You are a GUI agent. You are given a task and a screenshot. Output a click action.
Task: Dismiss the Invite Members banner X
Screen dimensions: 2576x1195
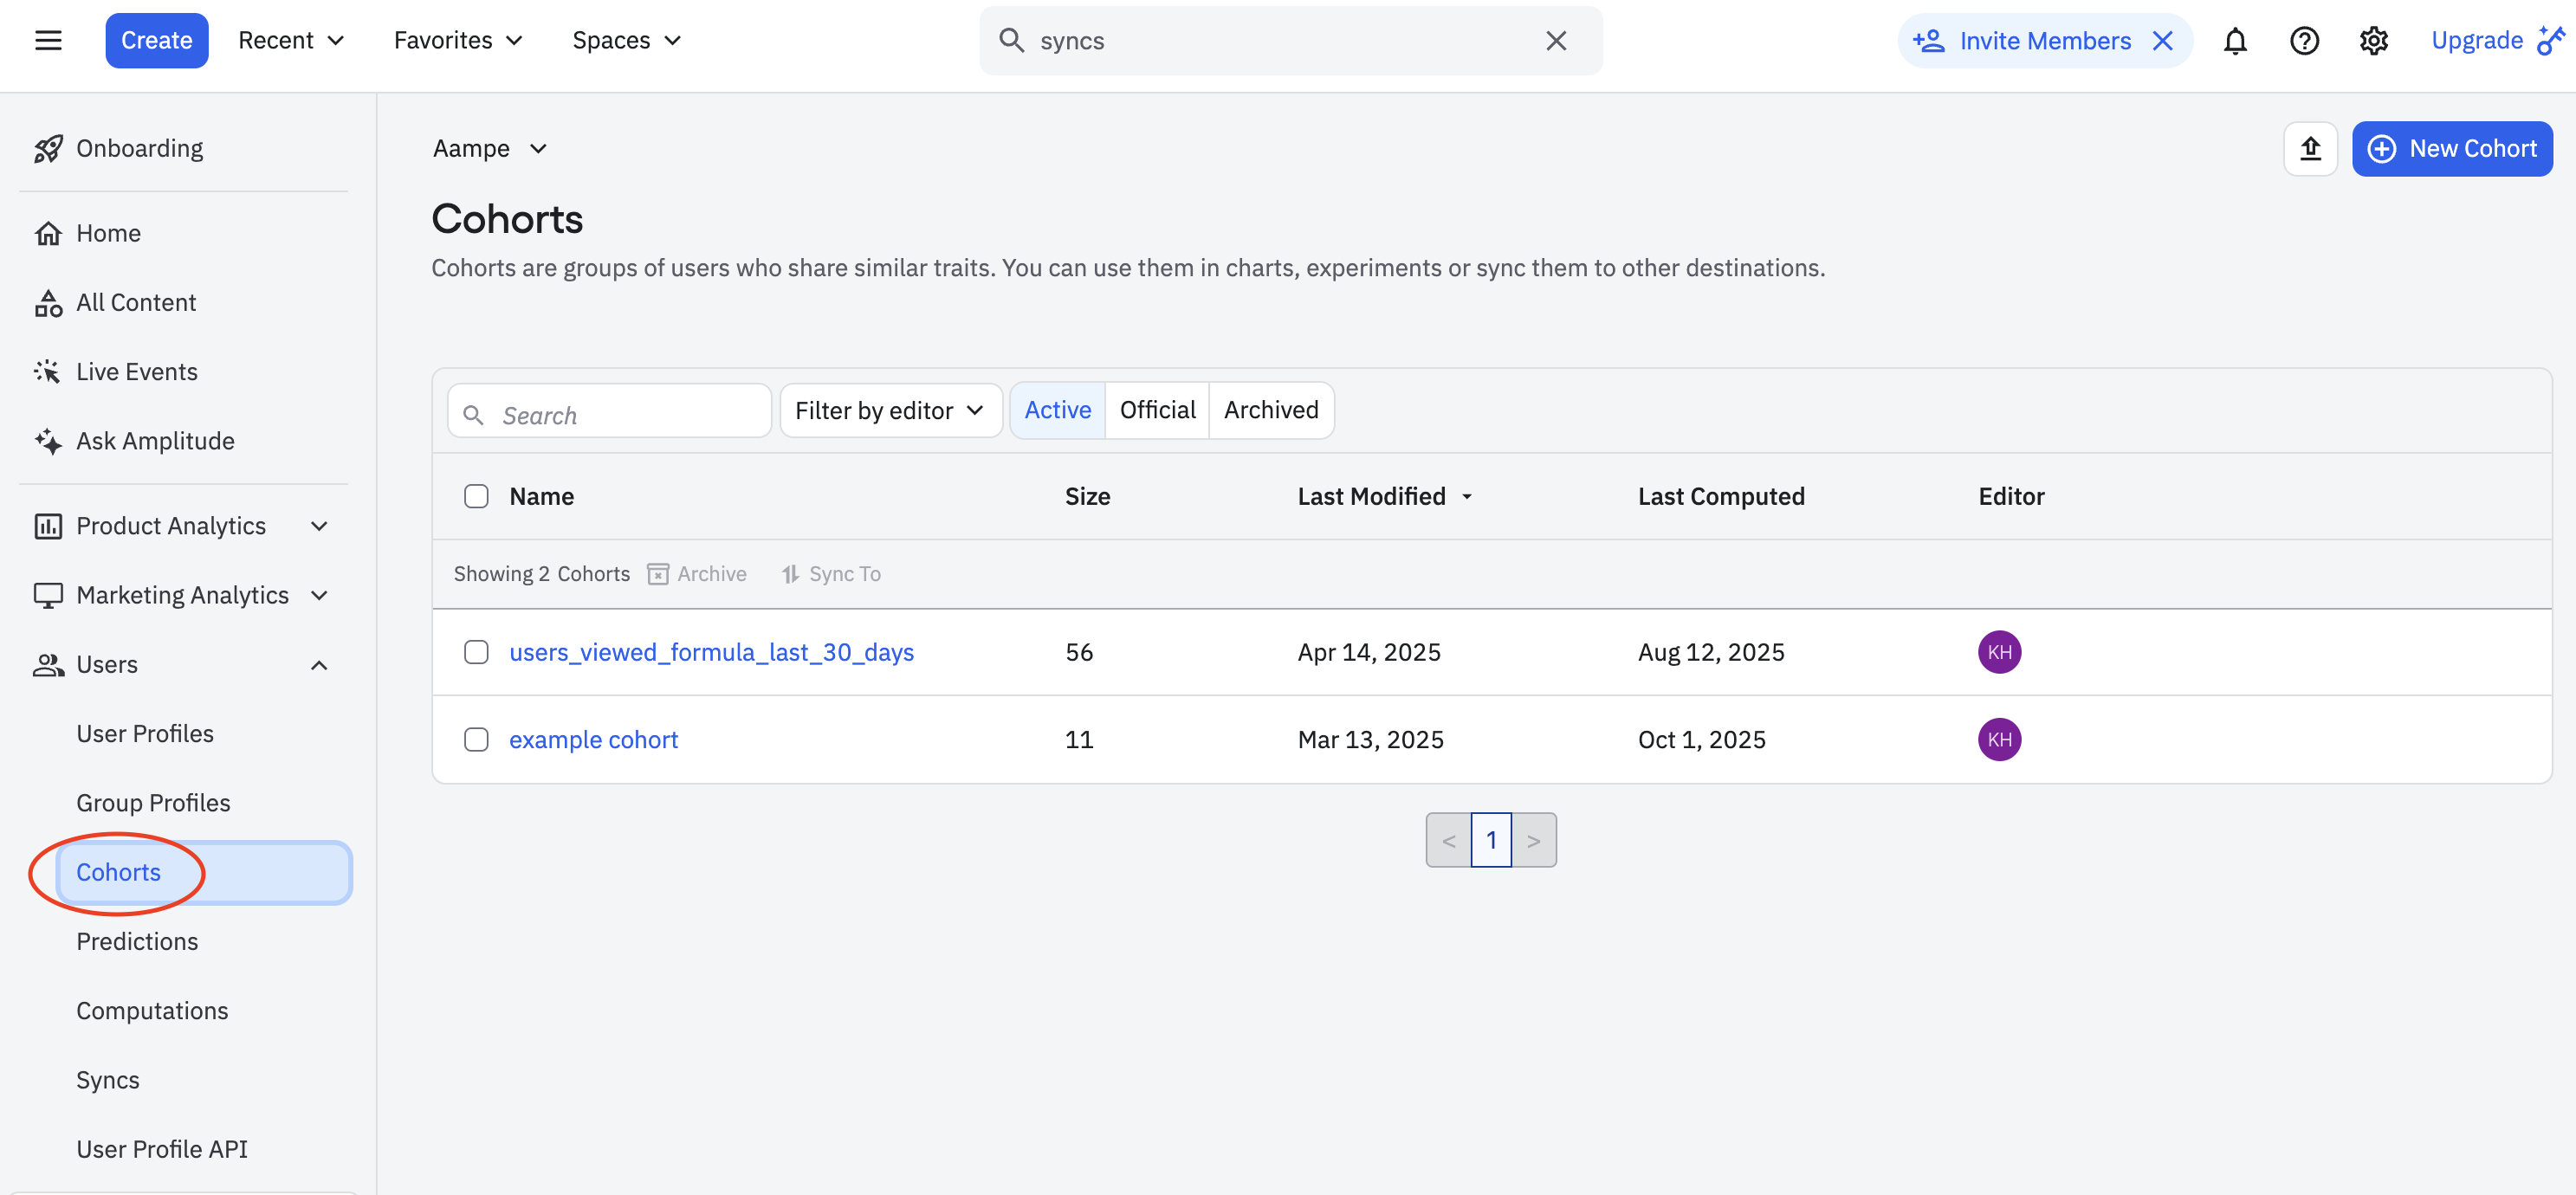click(x=2162, y=40)
